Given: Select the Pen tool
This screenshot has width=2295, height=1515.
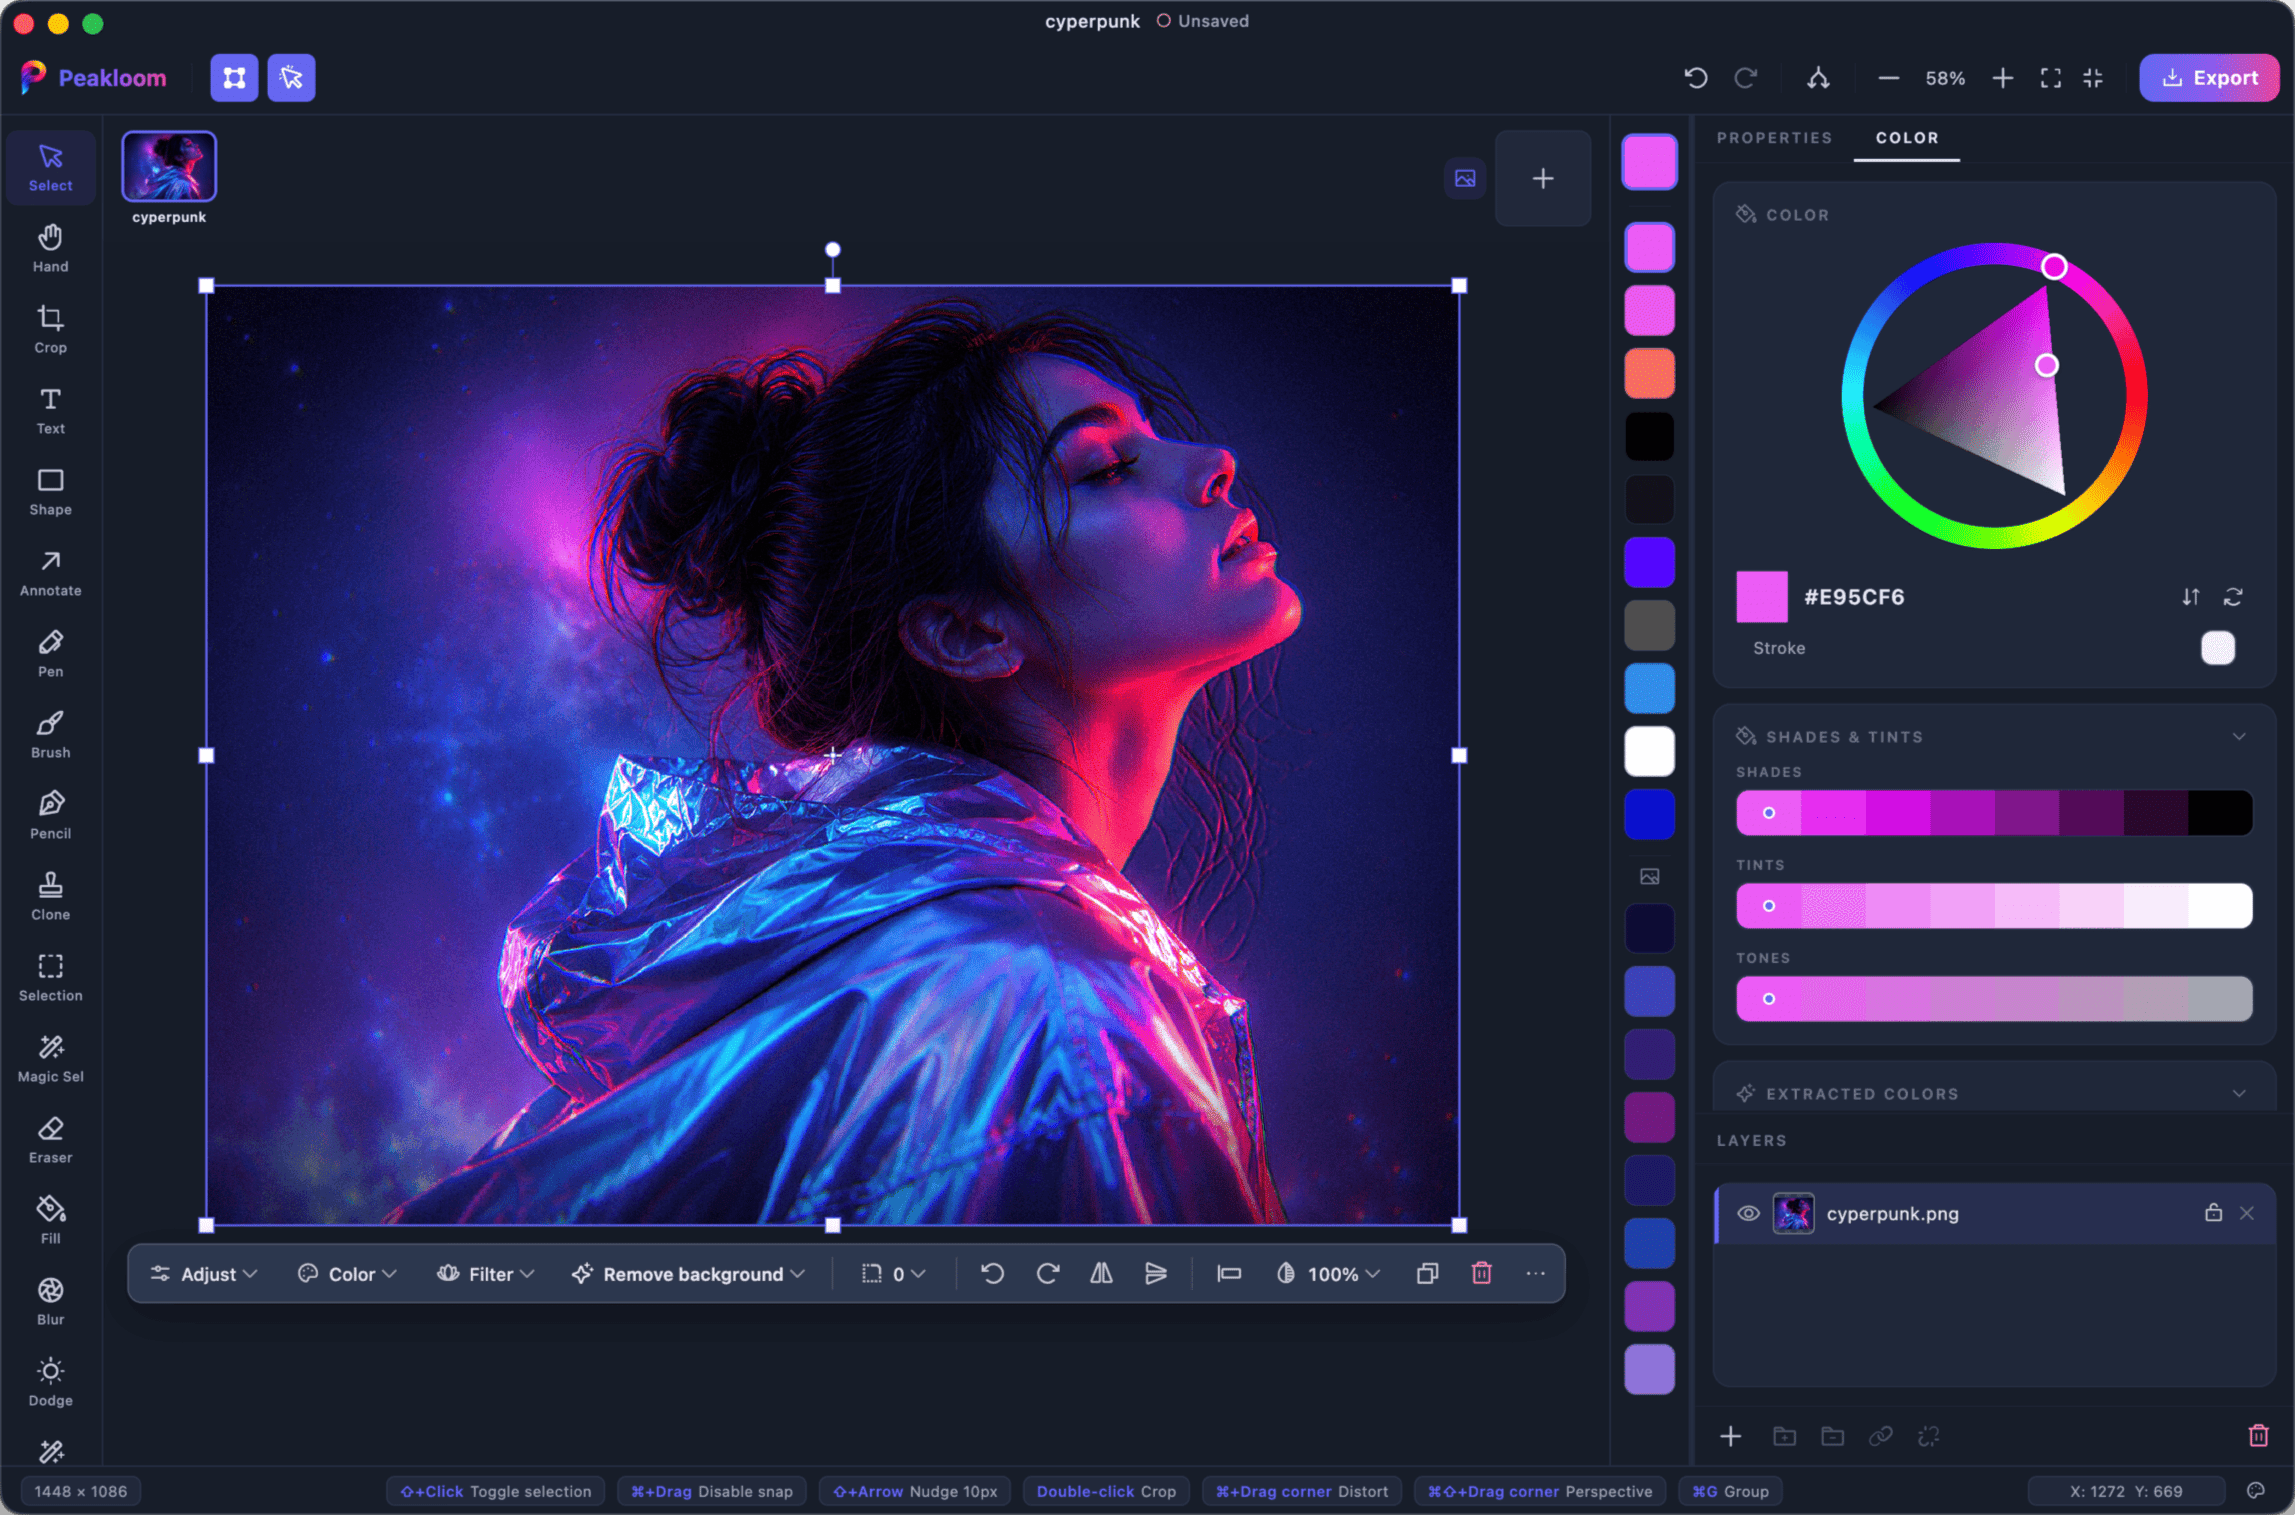Looking at the screenshot, I should point(50,653).
